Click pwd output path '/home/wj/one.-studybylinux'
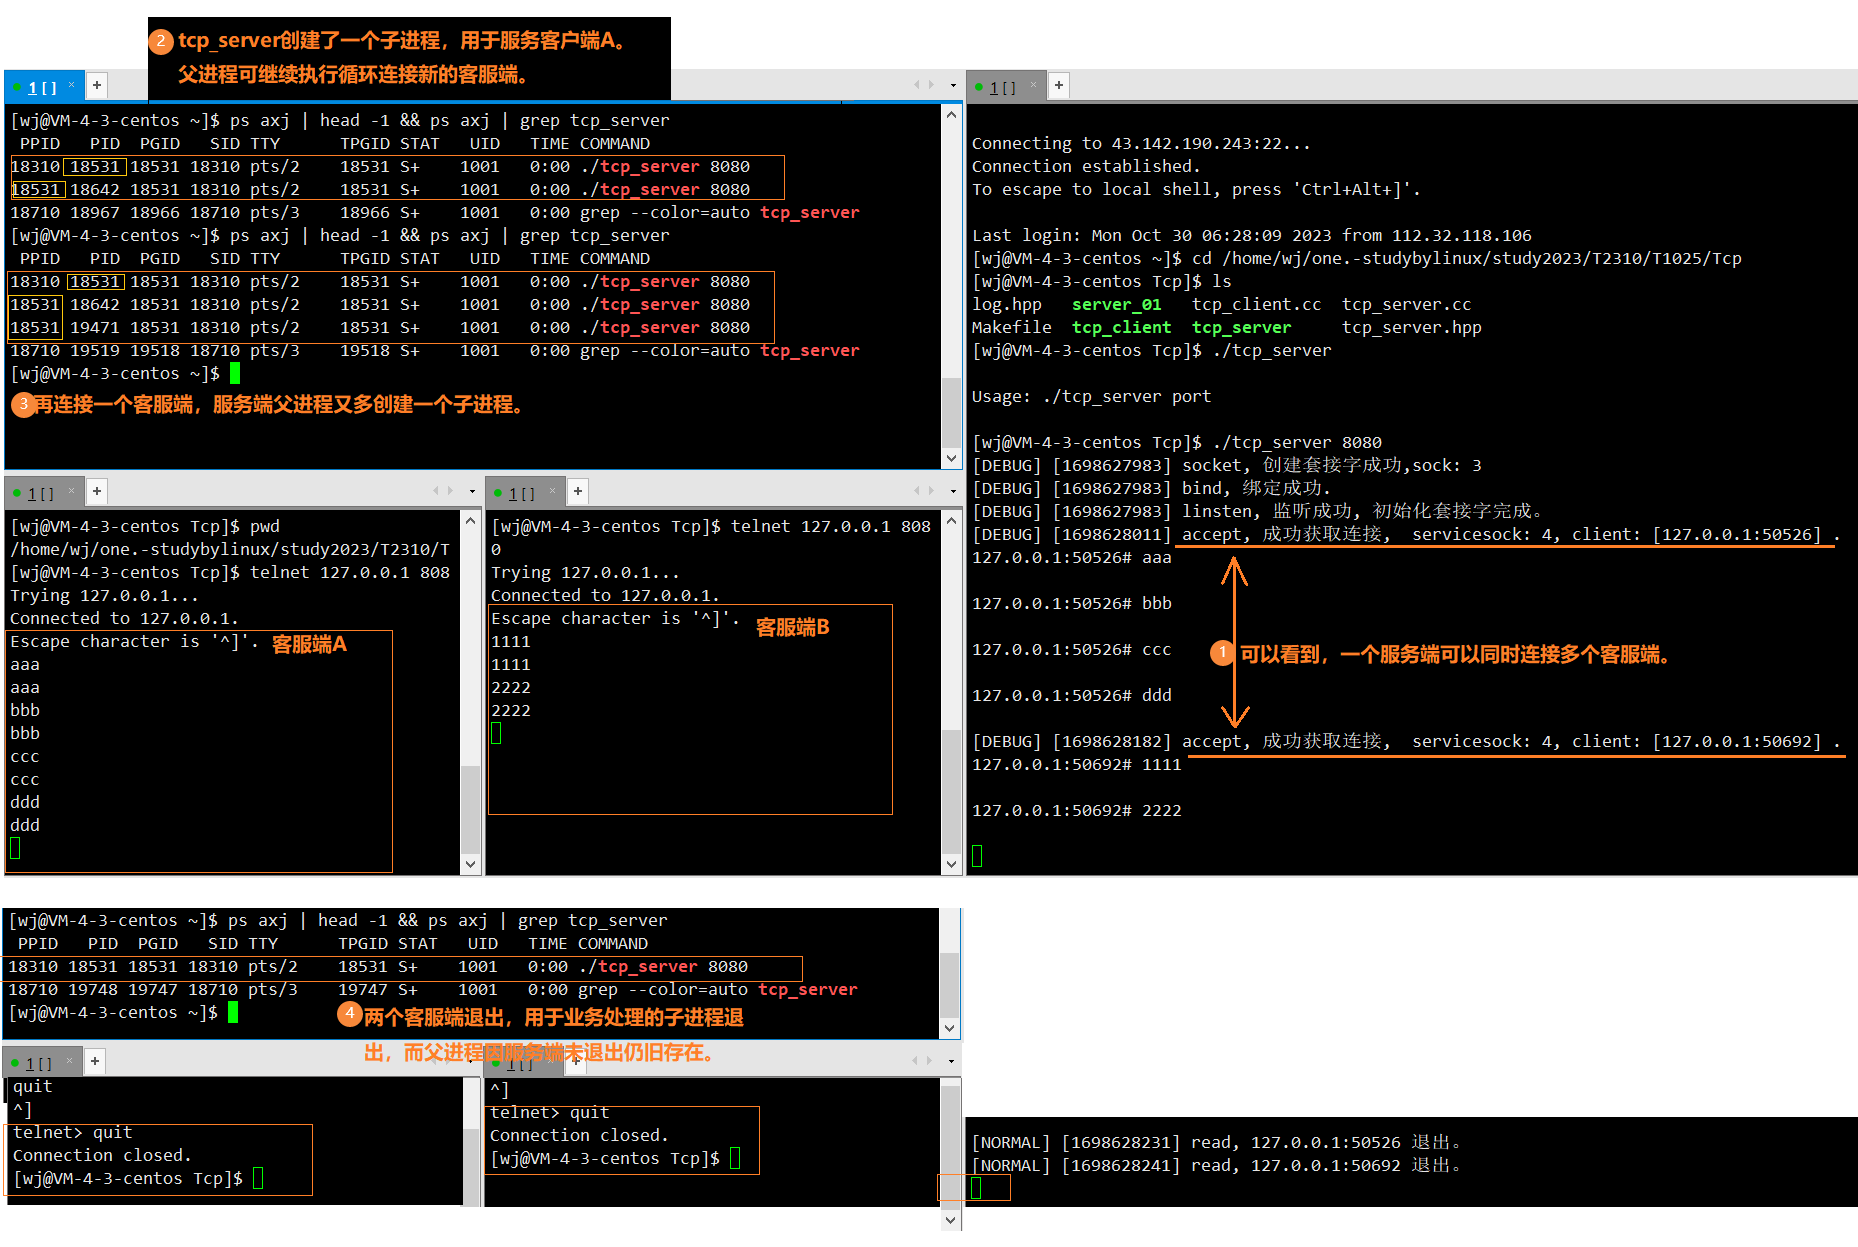This screenshot has width=1858, height=1247. pyautogui.click(x=230, y=549)
